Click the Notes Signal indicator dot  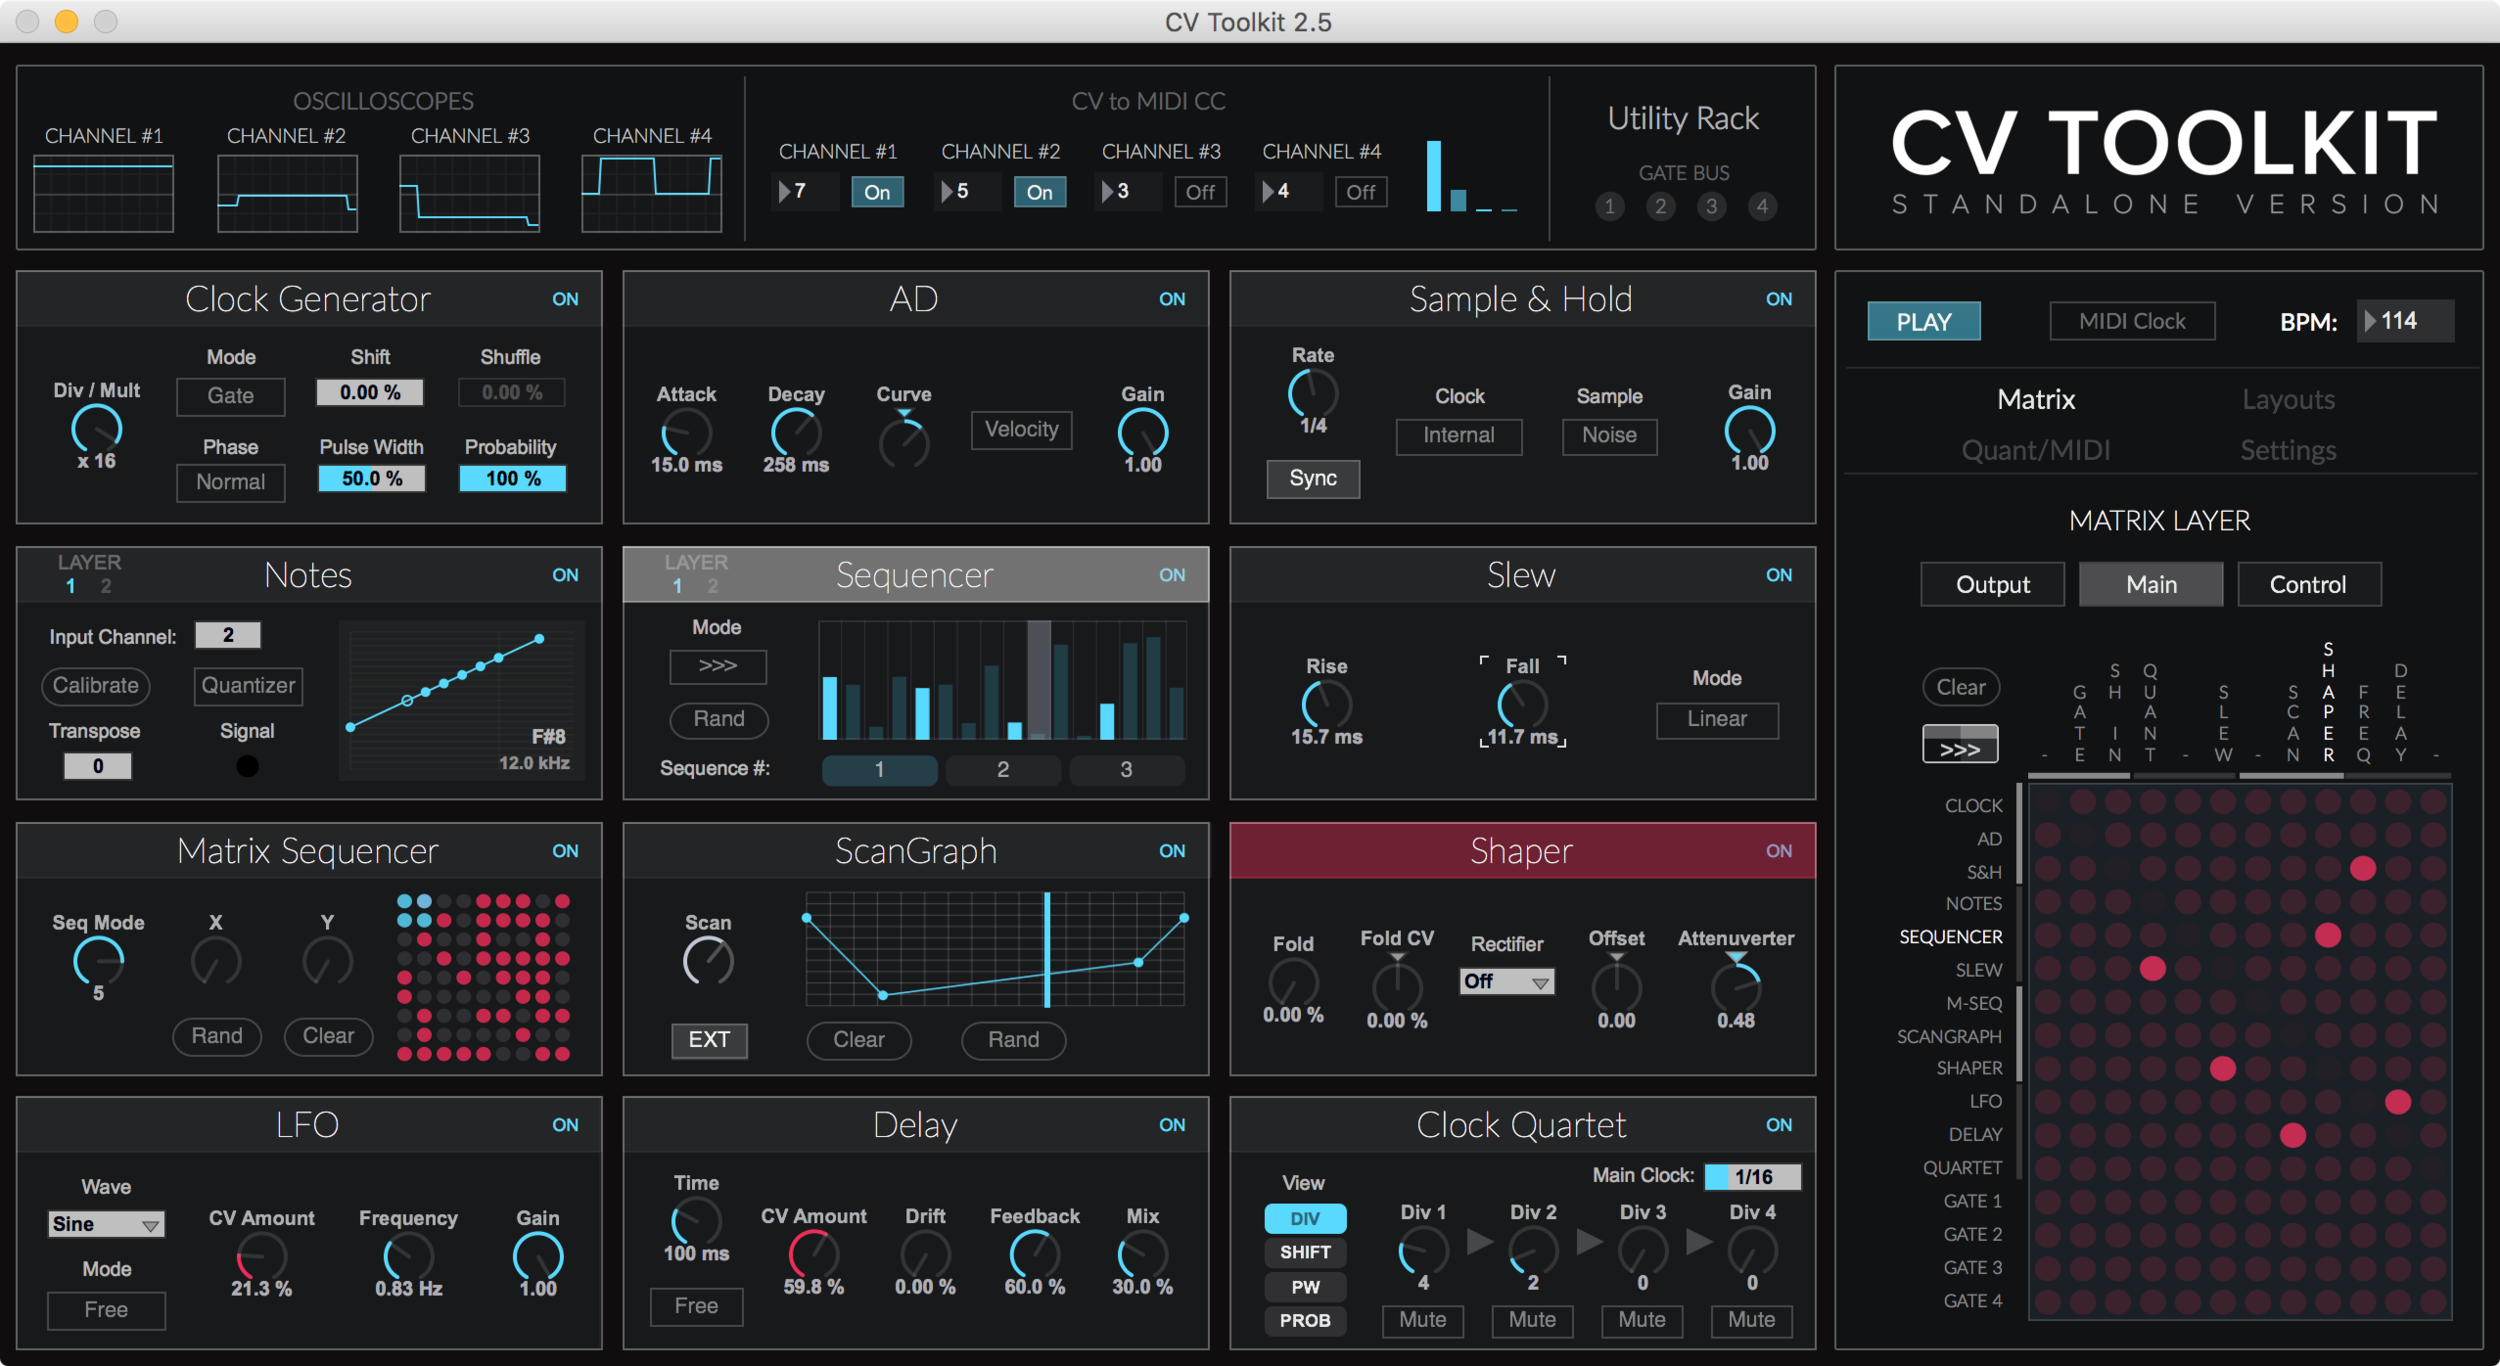pyautogui.click(x=247, y=766)
